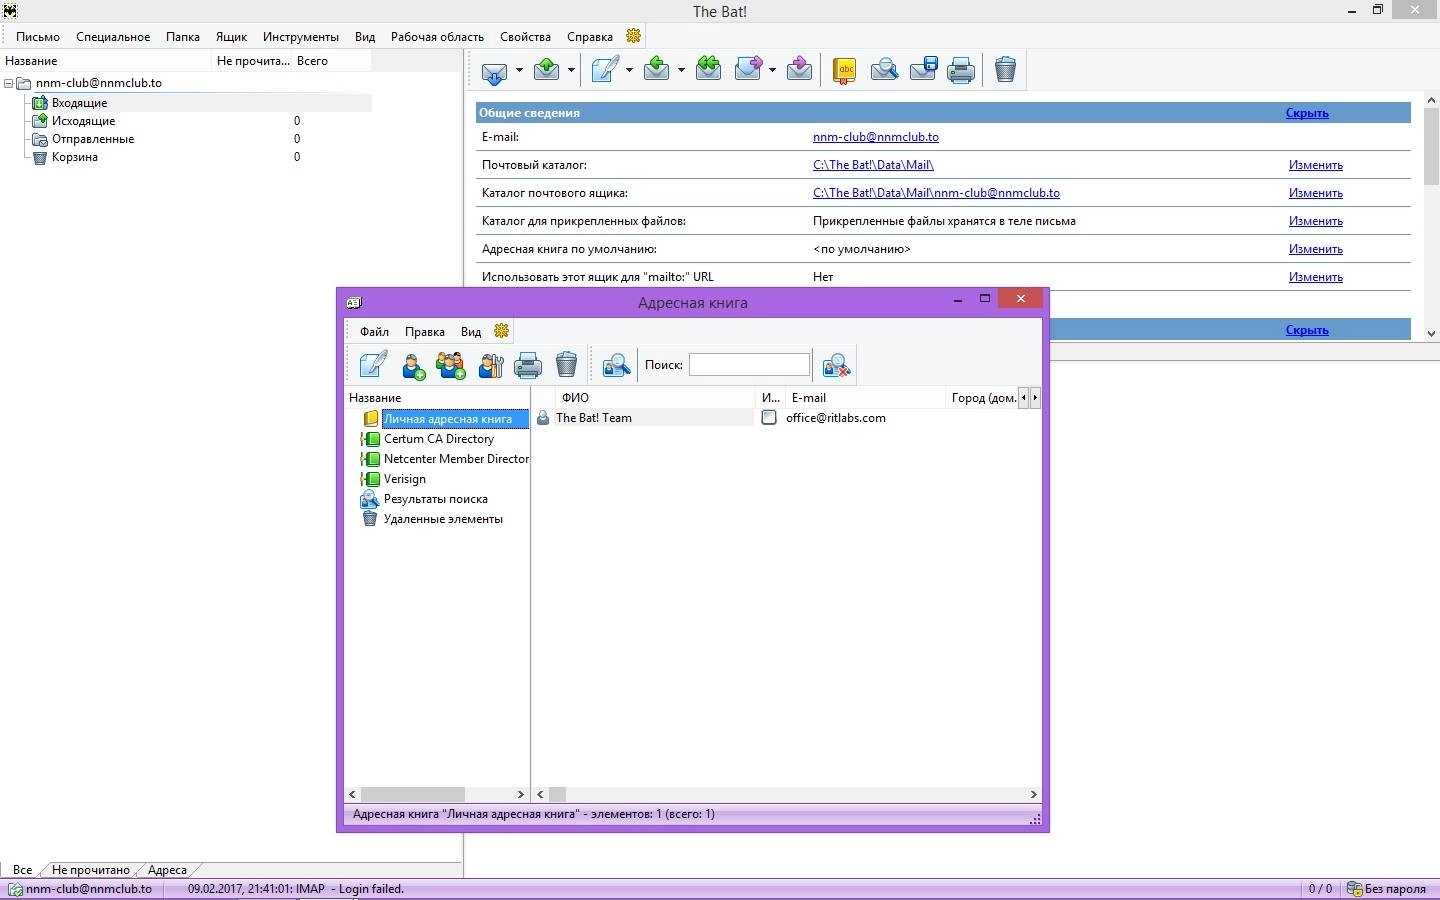Click the nnm-club@nnmclub.to E-mail link
This screenshot has width=1440, height=900.
[x=876, y=137]
